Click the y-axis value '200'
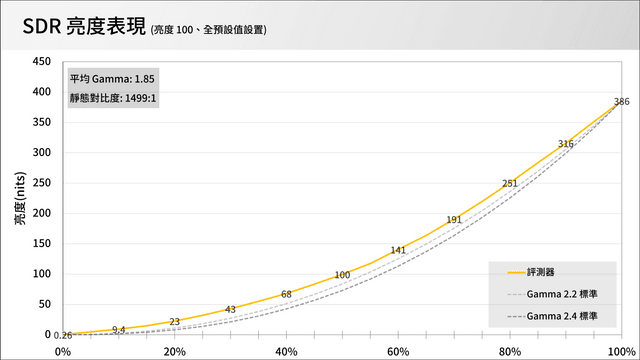Screen dimensions: 640x360 (42, 213)
